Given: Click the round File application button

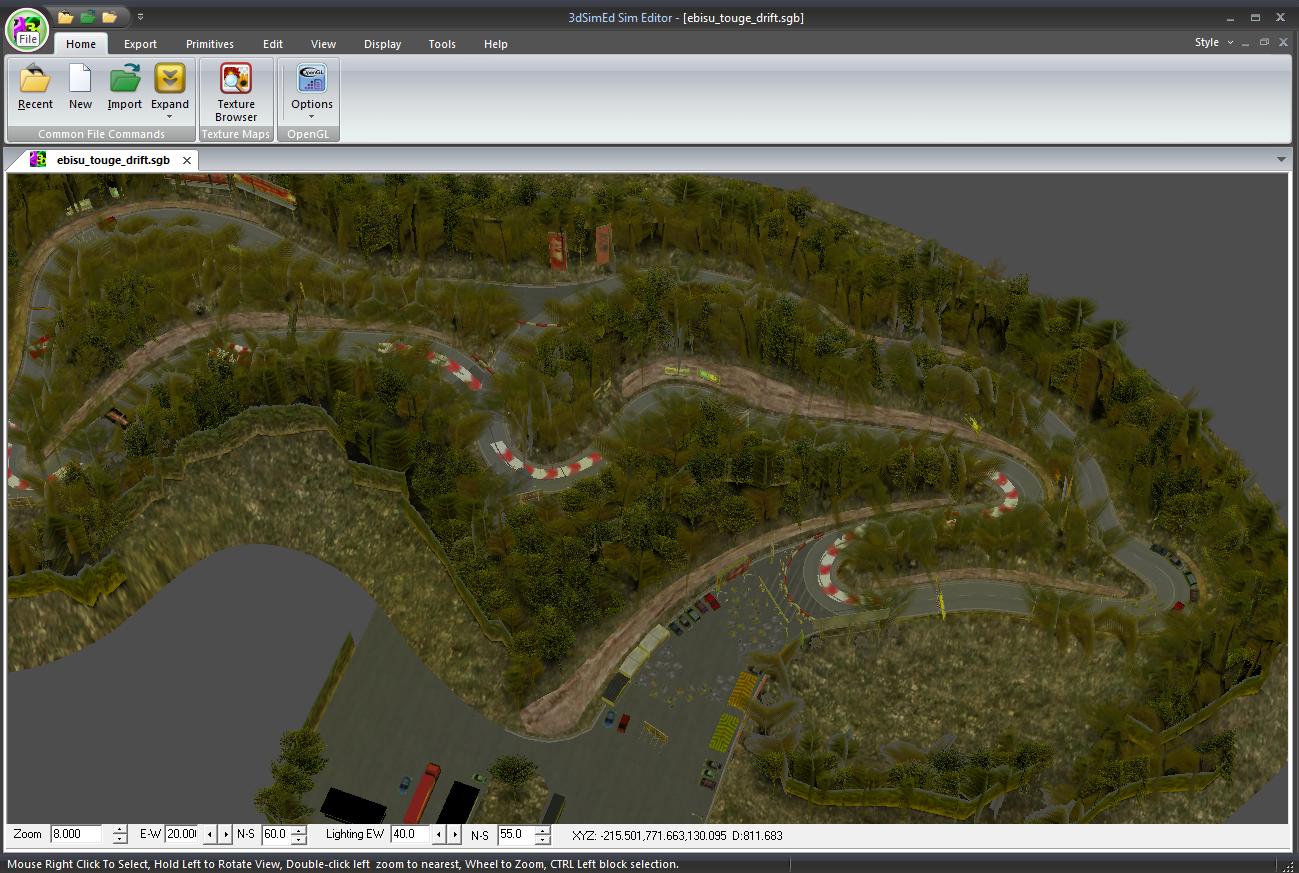Looking at the screenshot, I should tap(27, 28).
